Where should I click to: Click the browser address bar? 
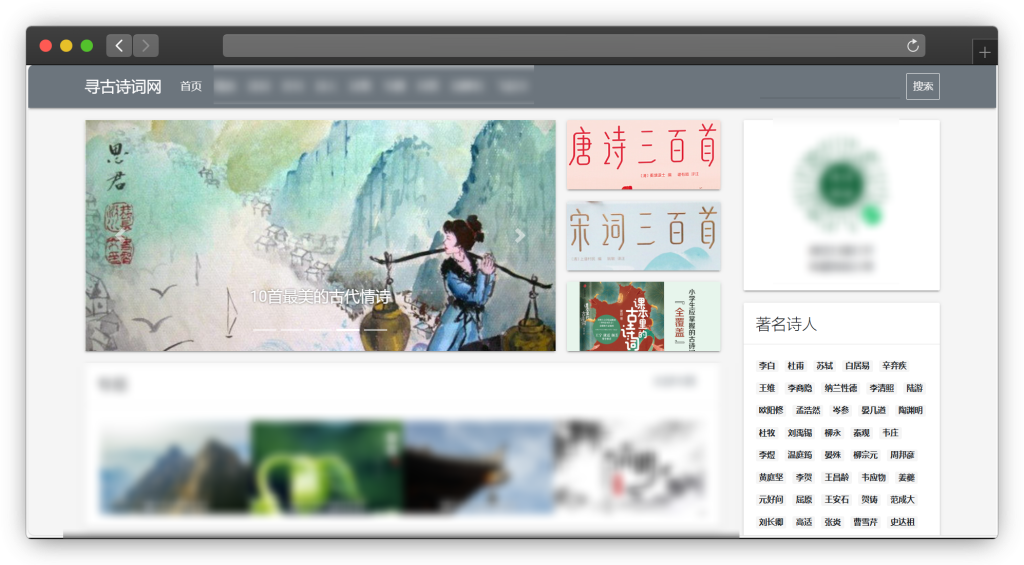tap(560, 46)
